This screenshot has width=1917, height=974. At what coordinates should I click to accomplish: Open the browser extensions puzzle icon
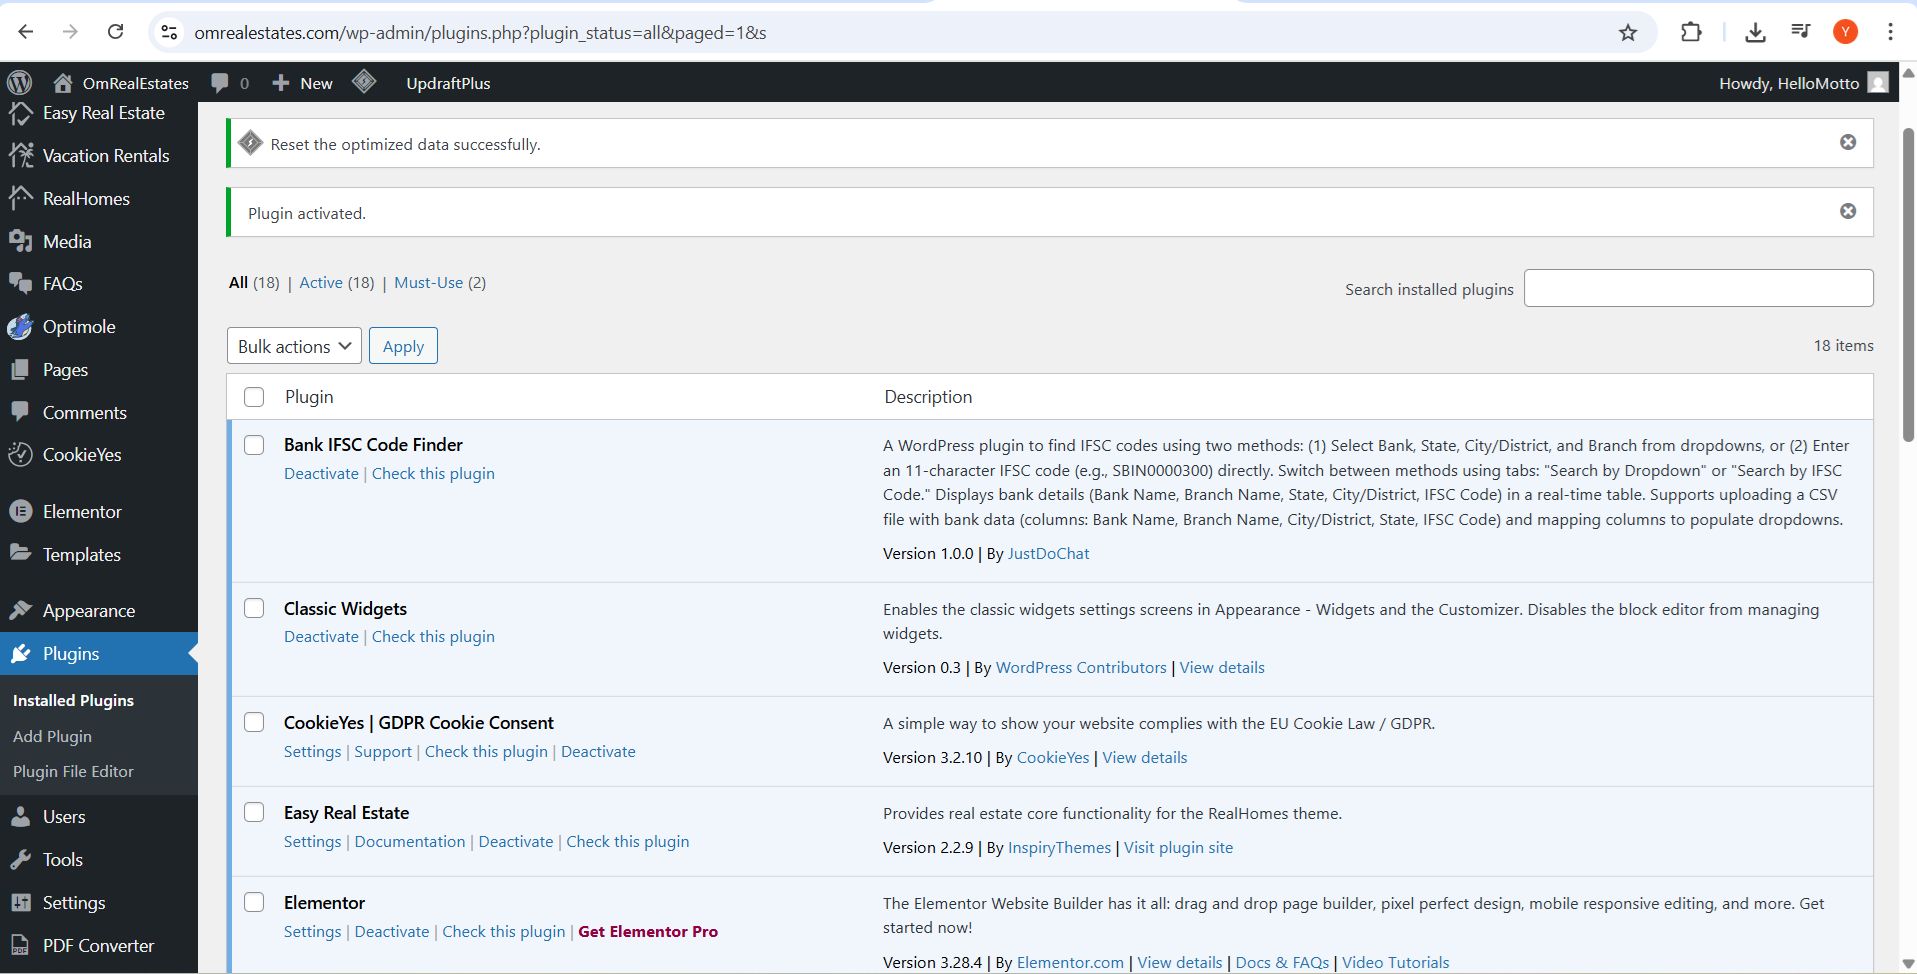(x=1691, y=33)
